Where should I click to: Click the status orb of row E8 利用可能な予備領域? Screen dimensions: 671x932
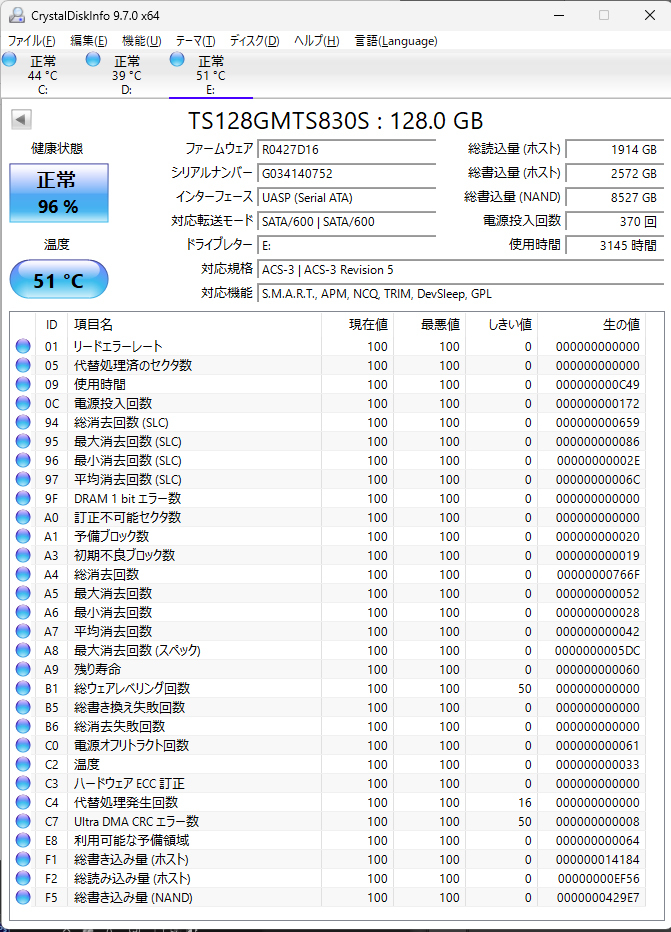pos(23,840)
